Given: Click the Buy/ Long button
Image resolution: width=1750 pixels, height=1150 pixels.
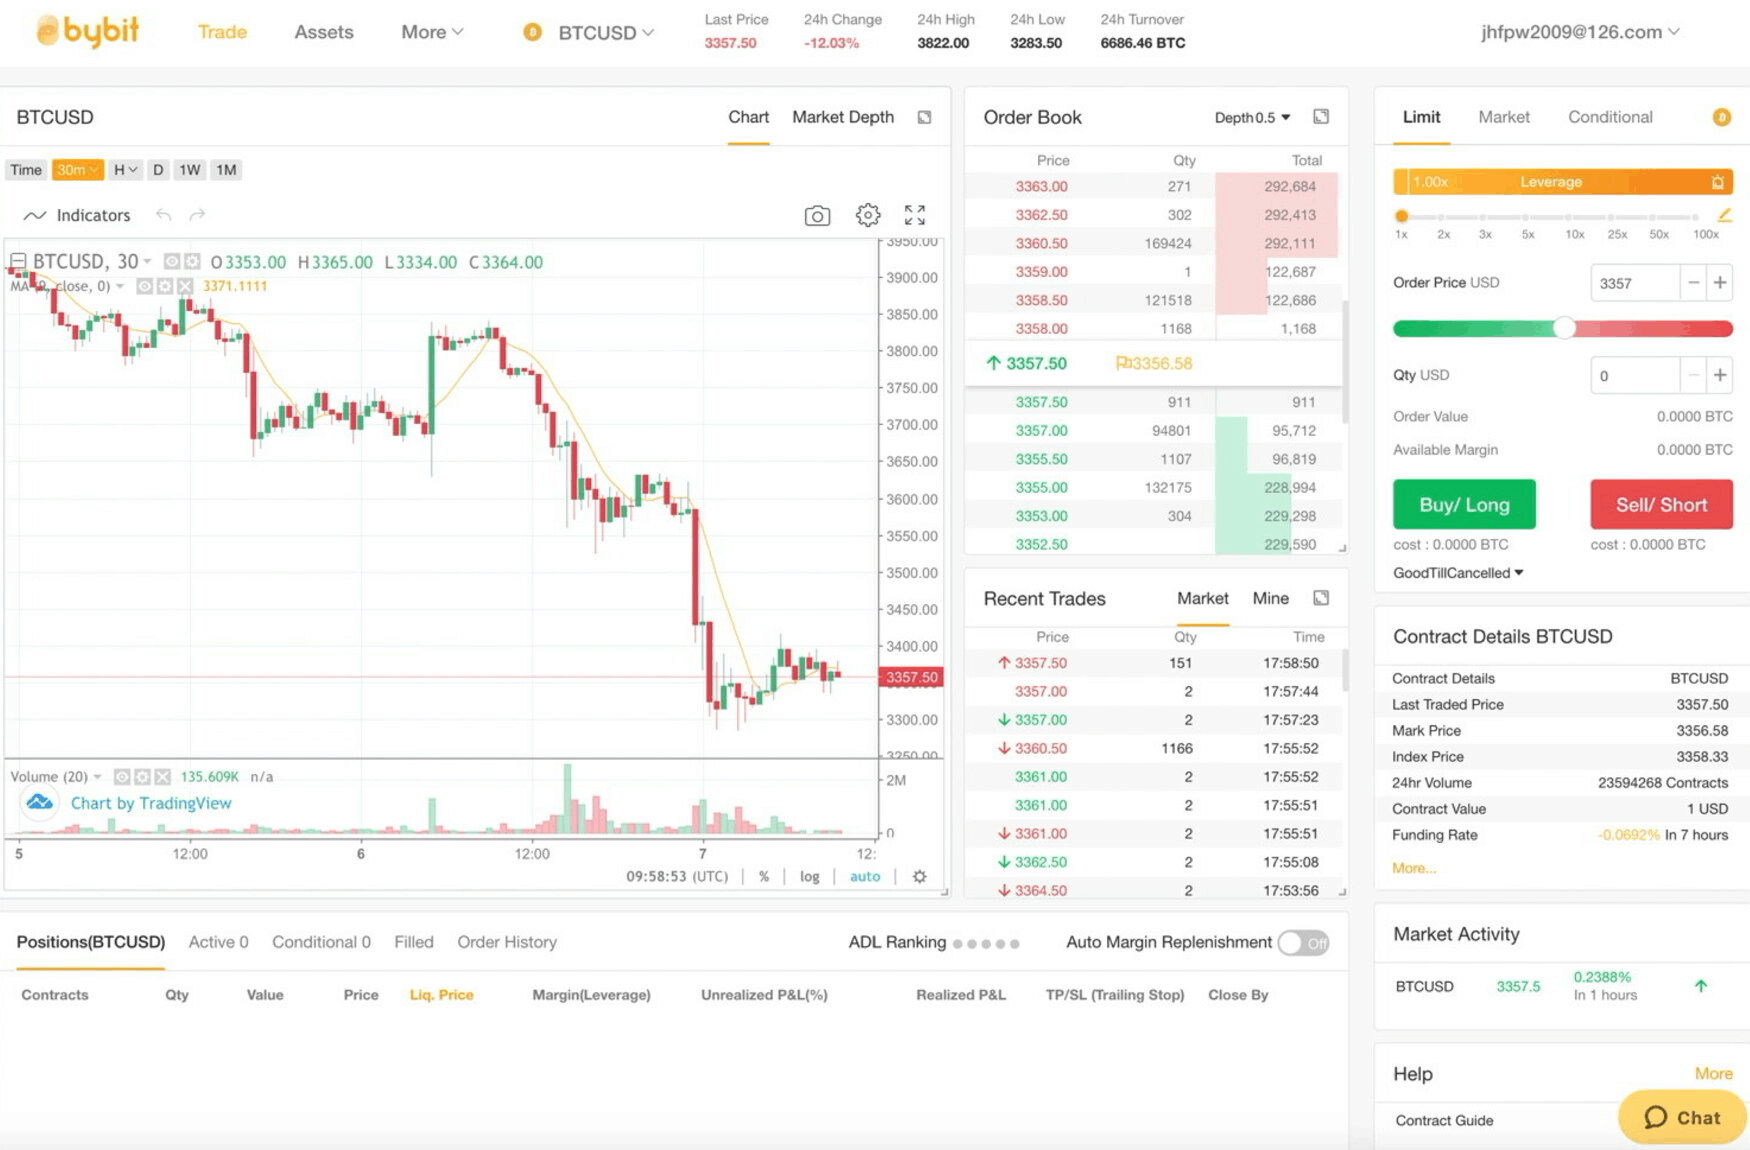Looking at the screenshot, I should (x=1464, y=505).
